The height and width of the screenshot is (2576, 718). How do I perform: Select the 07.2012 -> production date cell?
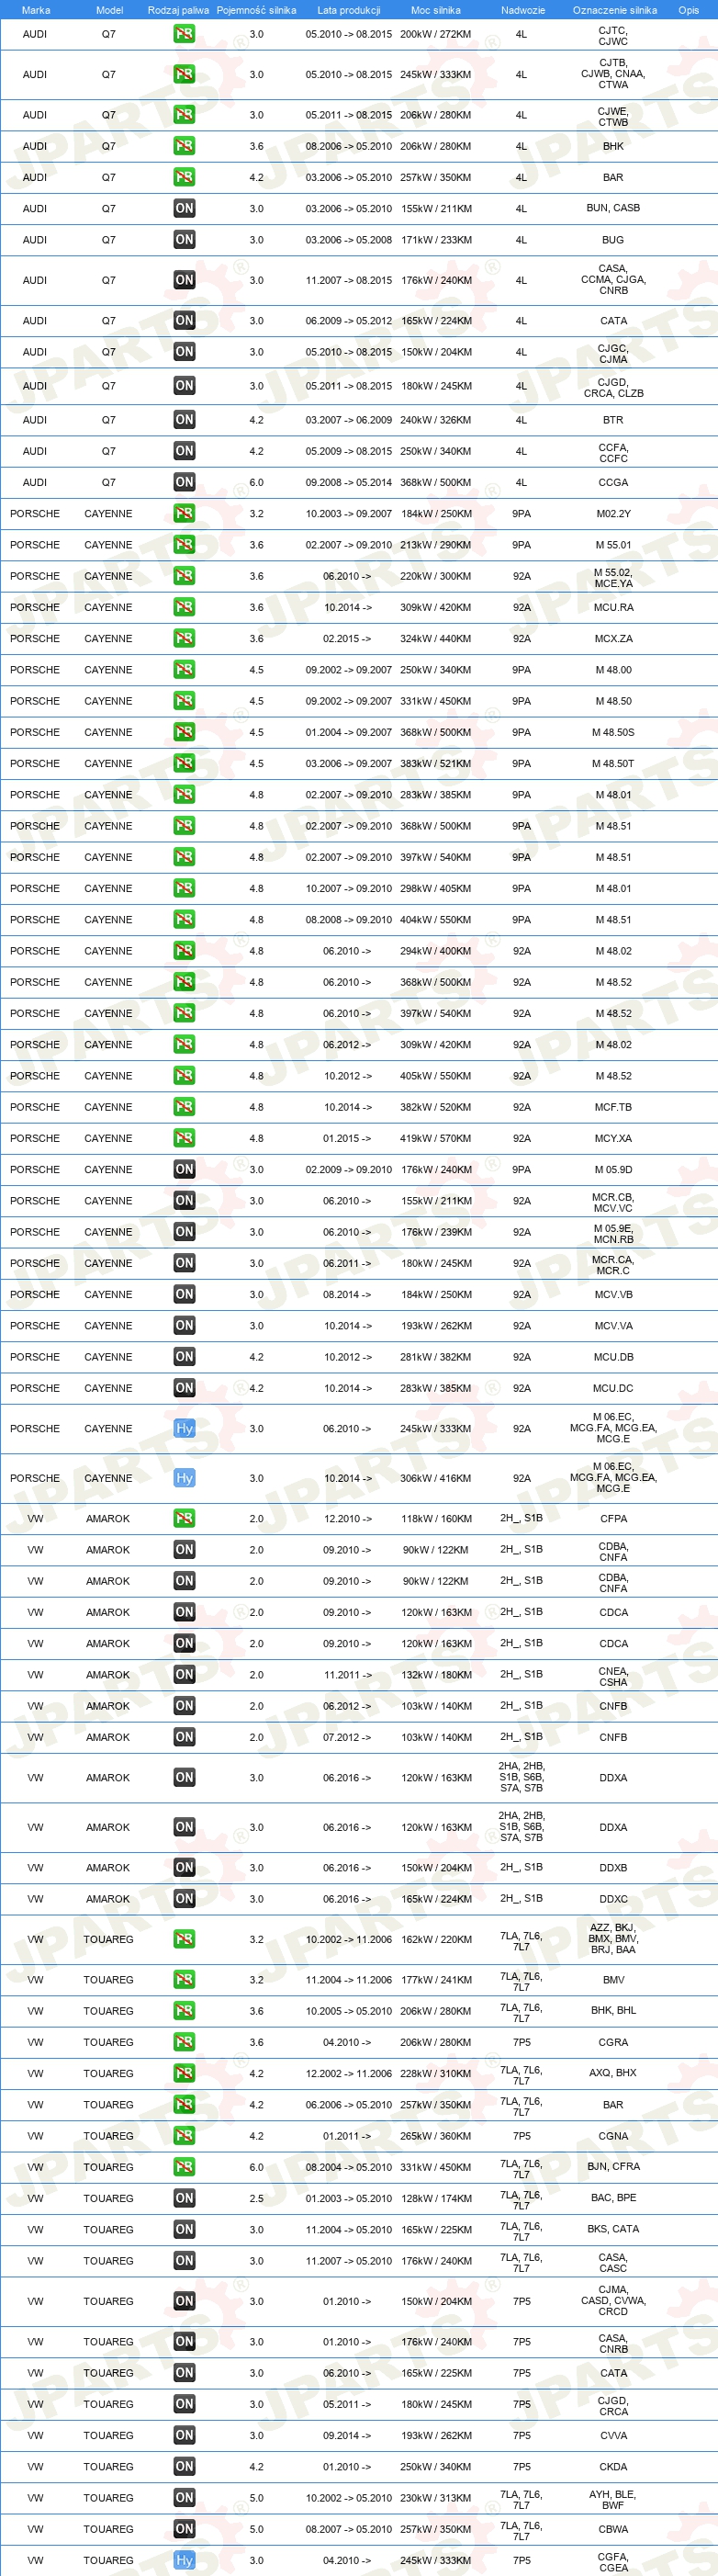pyautogui.click(x=347, y=1737)
